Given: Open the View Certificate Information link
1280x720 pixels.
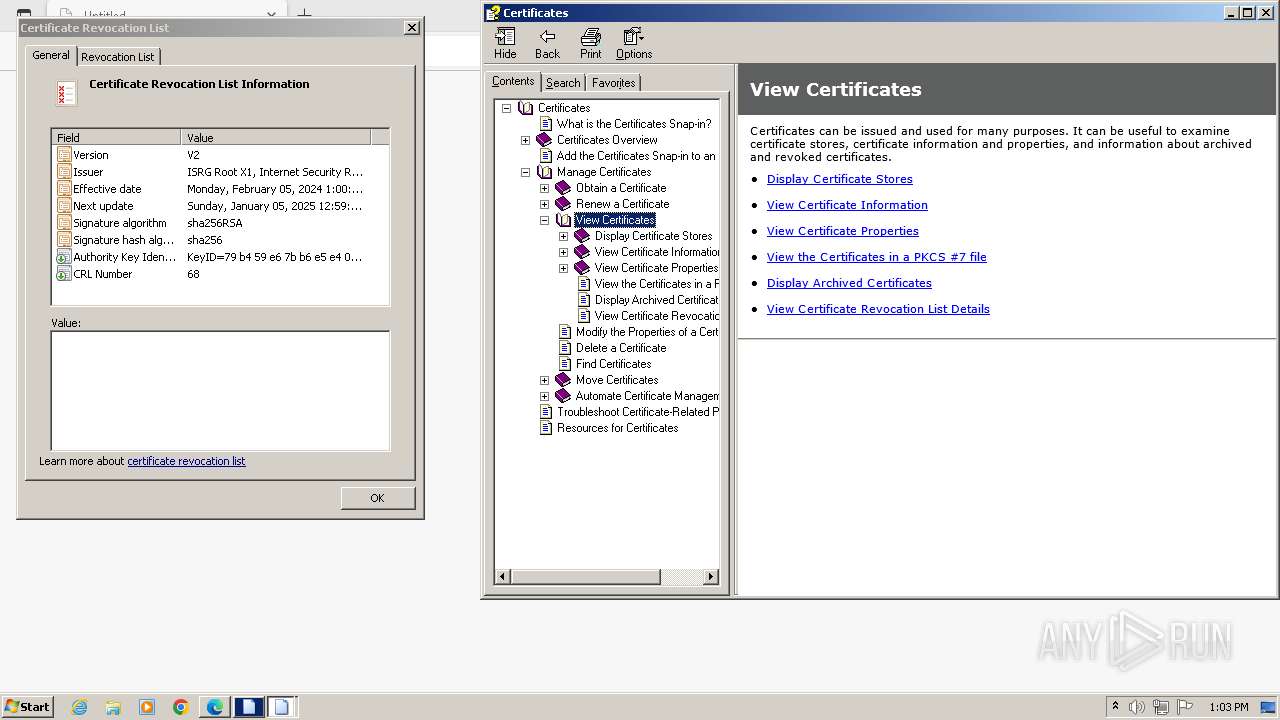Looking at the screenshot, I should click(847, 205).
